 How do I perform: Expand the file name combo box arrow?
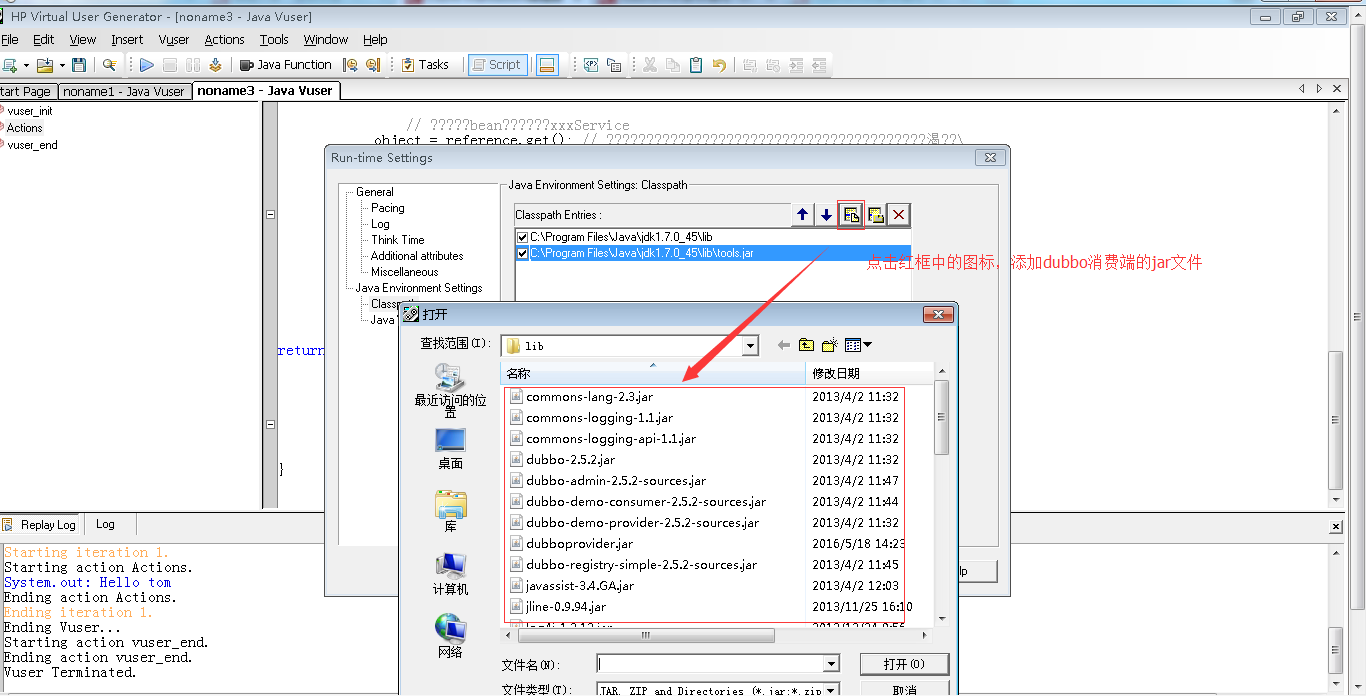point(831,664)
